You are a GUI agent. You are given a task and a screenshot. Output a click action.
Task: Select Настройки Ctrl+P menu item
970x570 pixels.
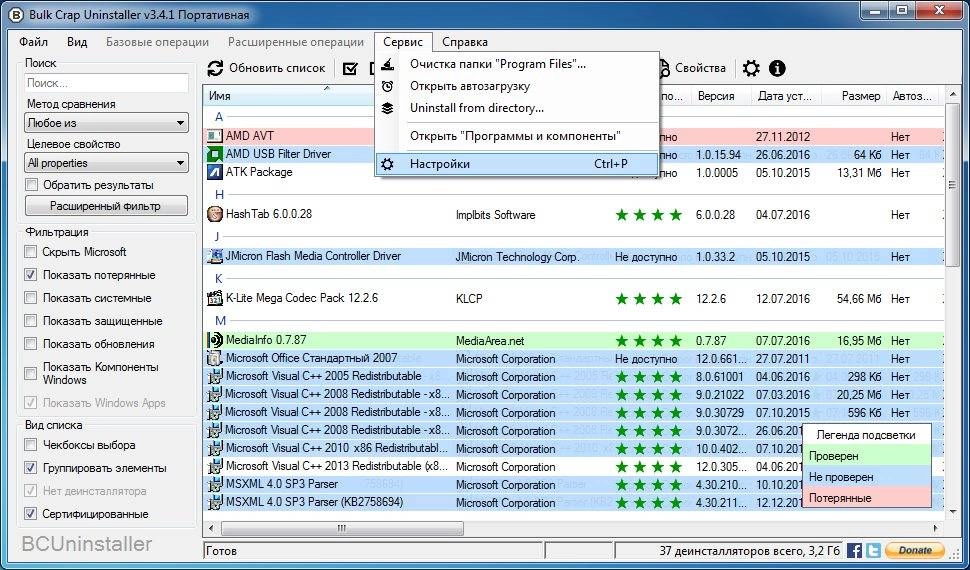tap(517, 164)
